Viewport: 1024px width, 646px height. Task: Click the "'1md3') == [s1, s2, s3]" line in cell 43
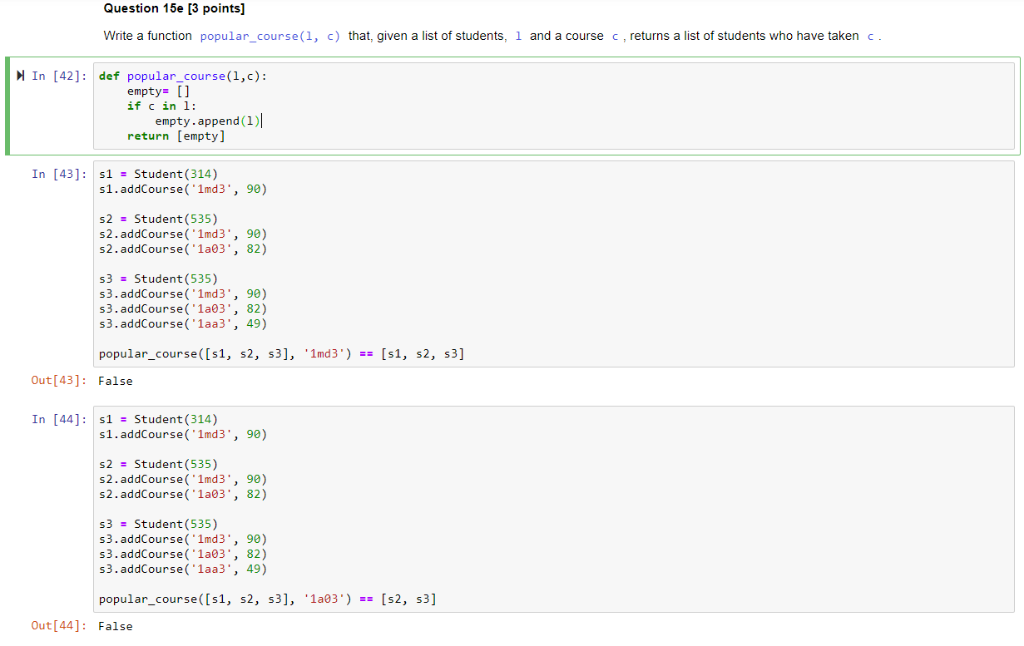coord(281,353)
